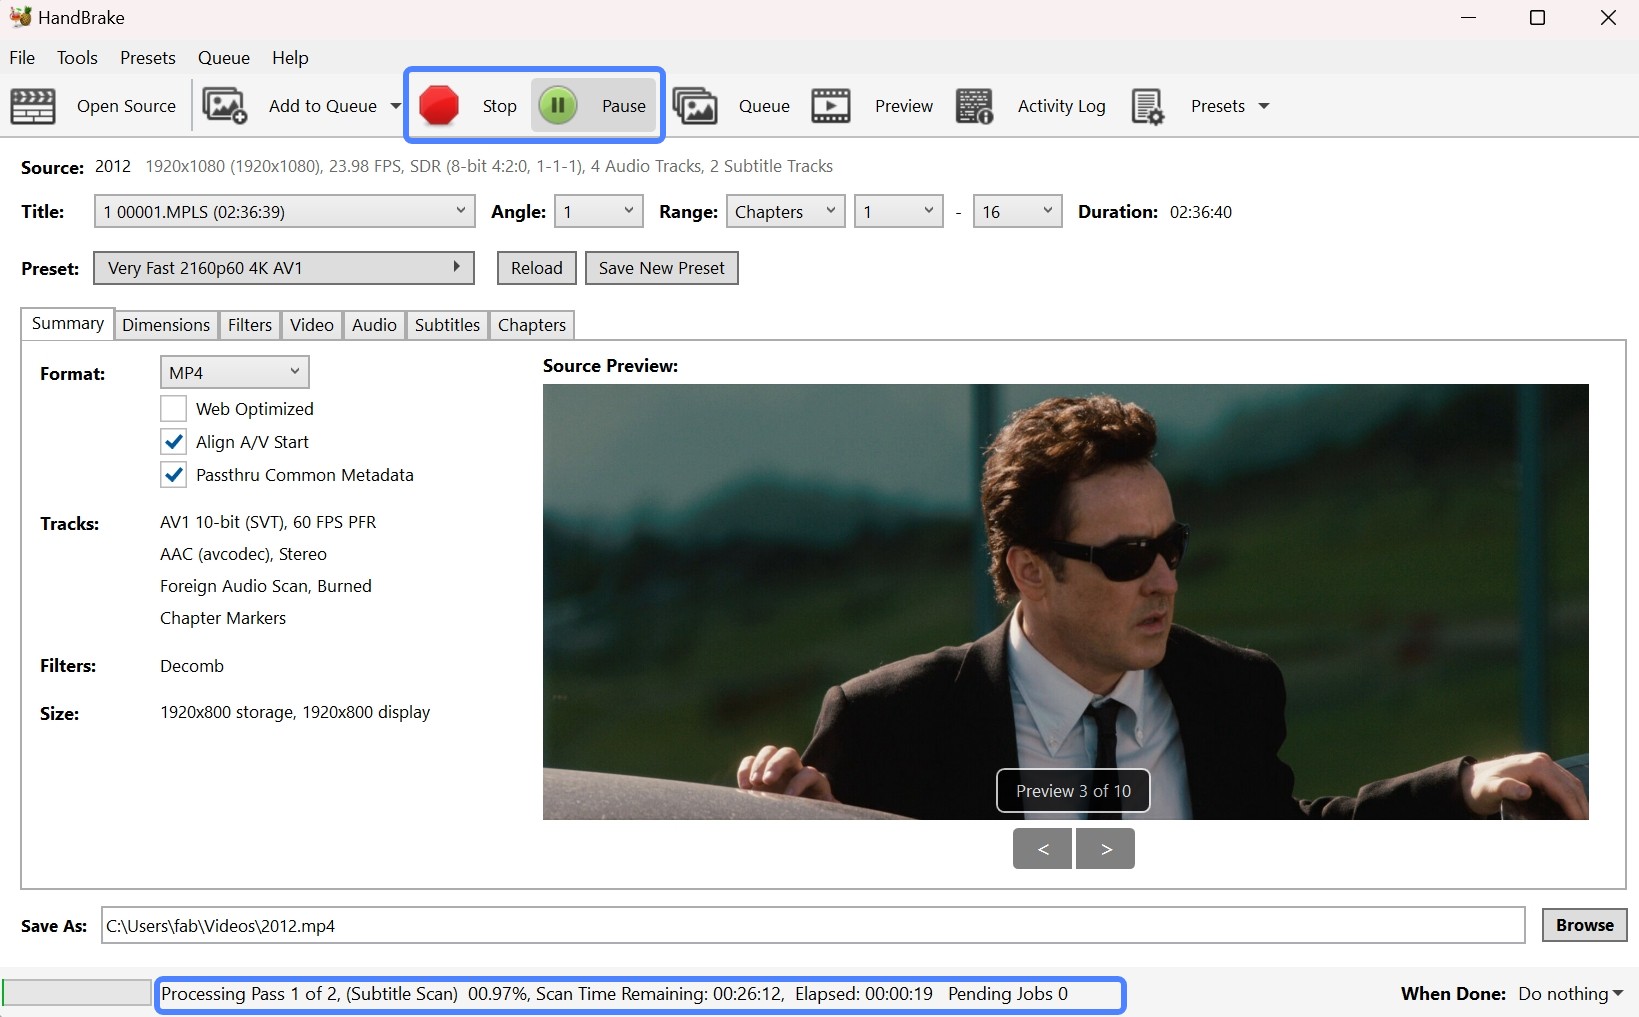Enable Web Optimized output
Image resolution: width=1639 pixels, height=1017 pixels.
(x=173, y=408)
